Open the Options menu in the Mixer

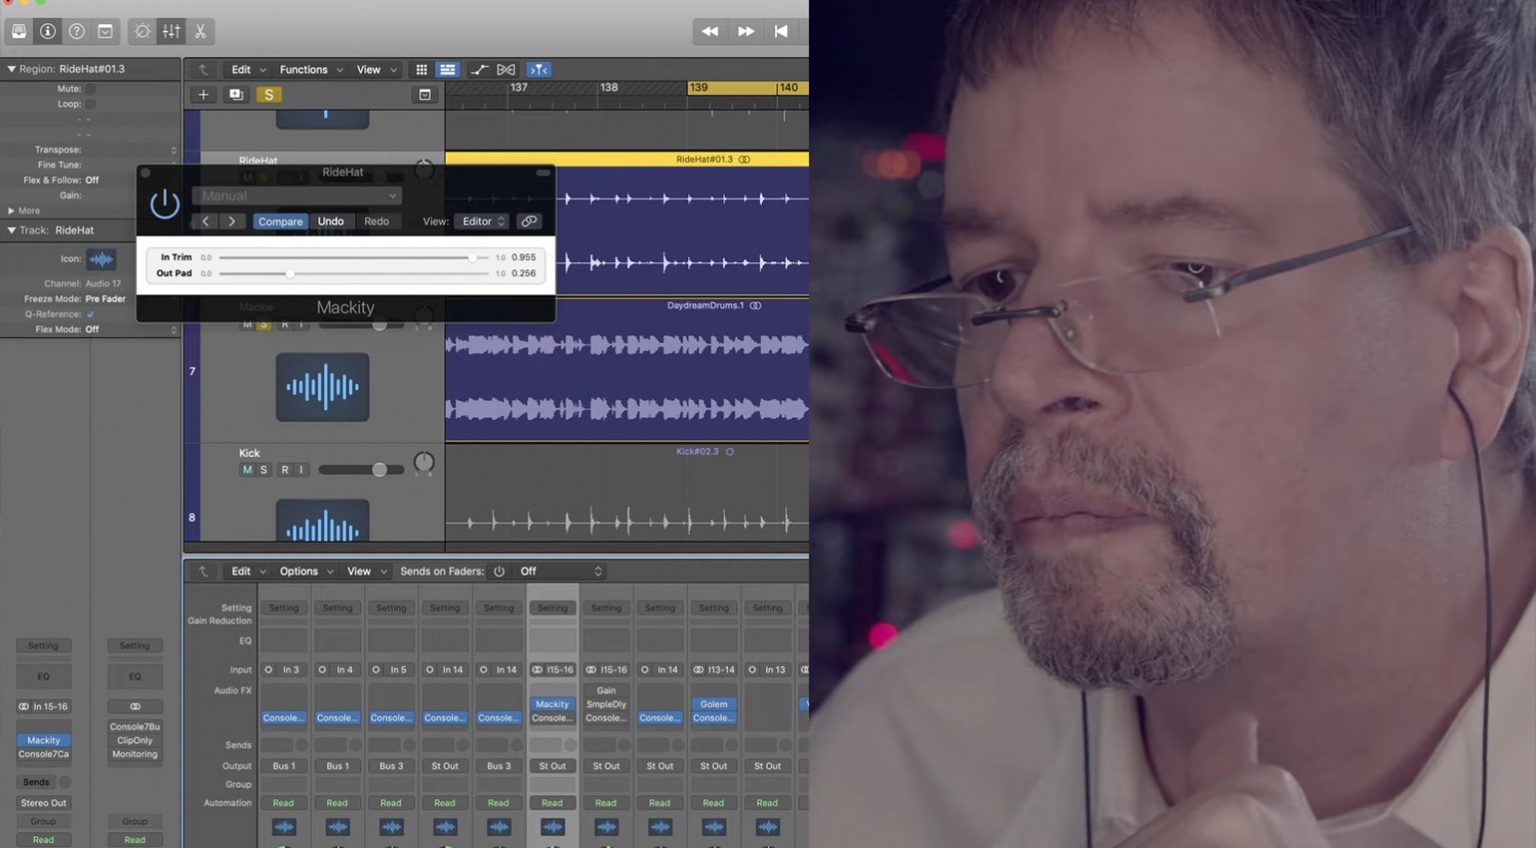298,571
